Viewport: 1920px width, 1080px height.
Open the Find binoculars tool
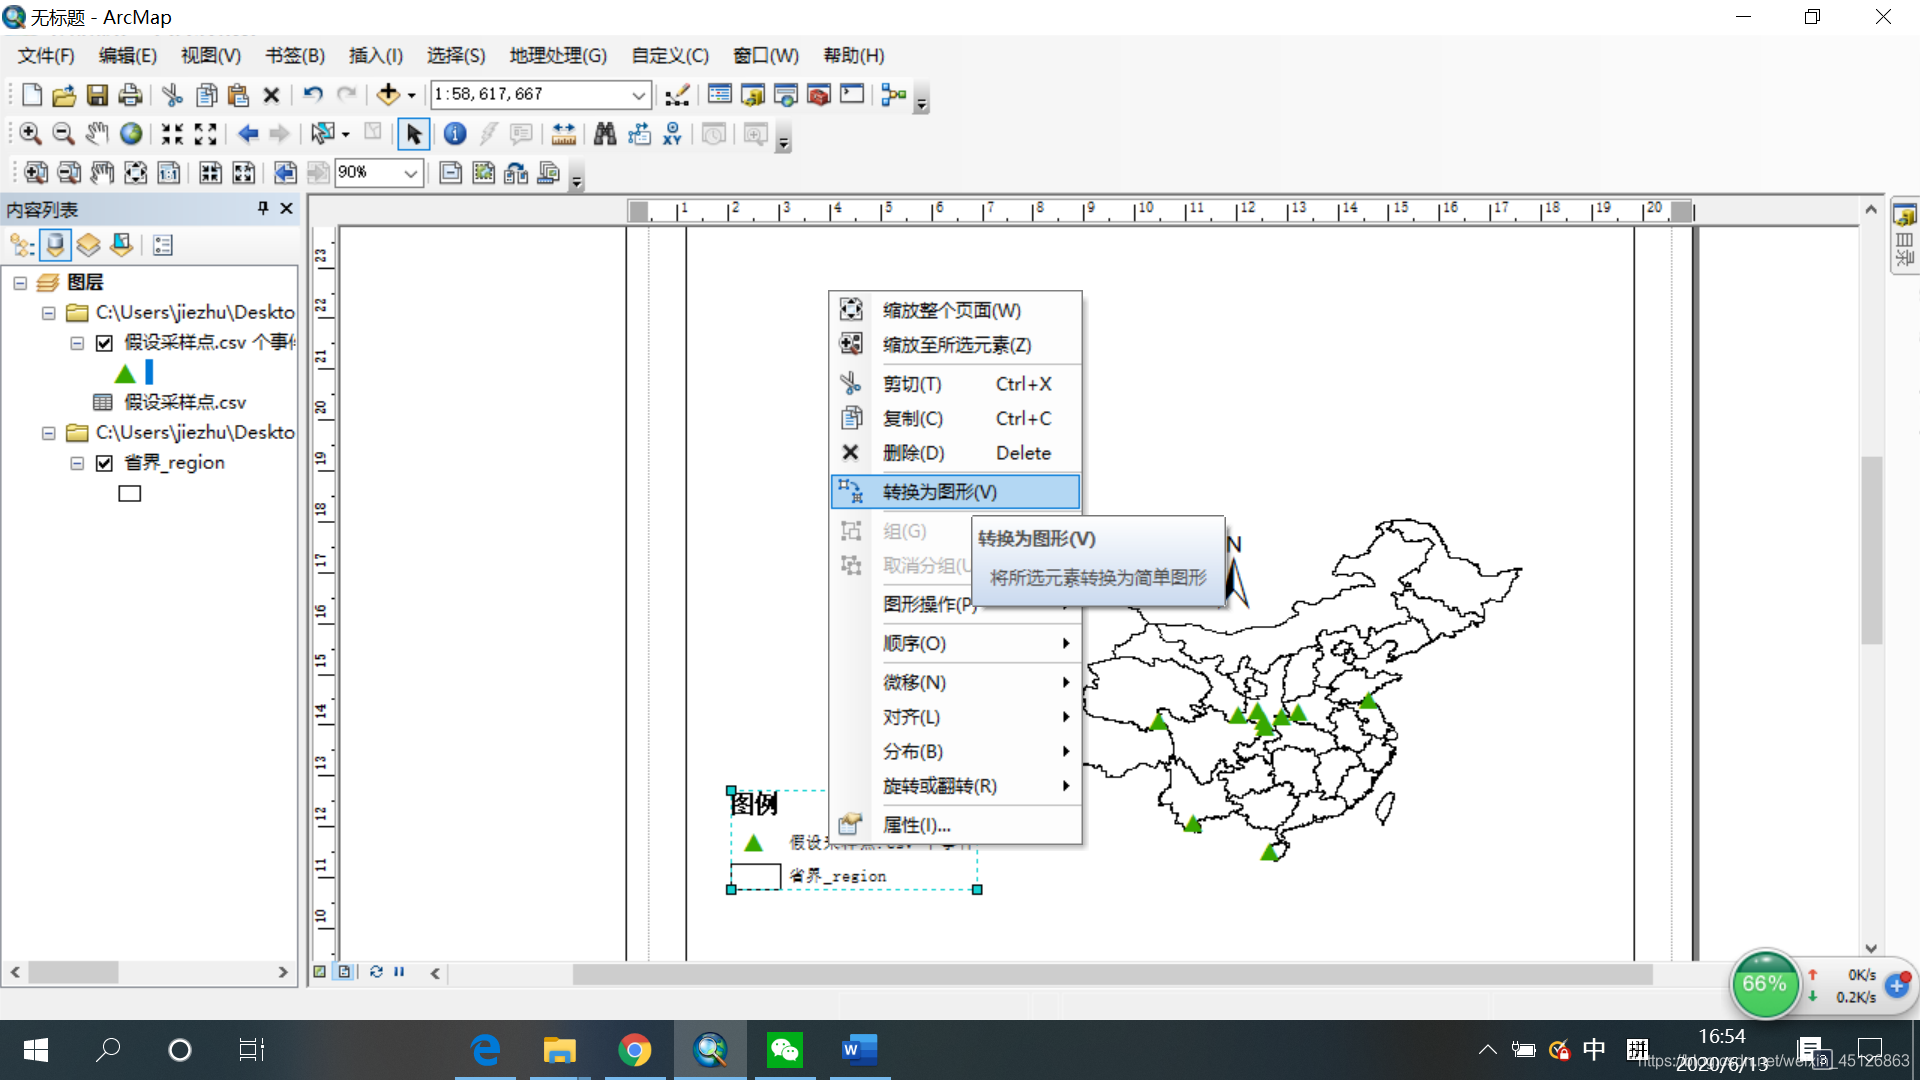tap(605, 134)
